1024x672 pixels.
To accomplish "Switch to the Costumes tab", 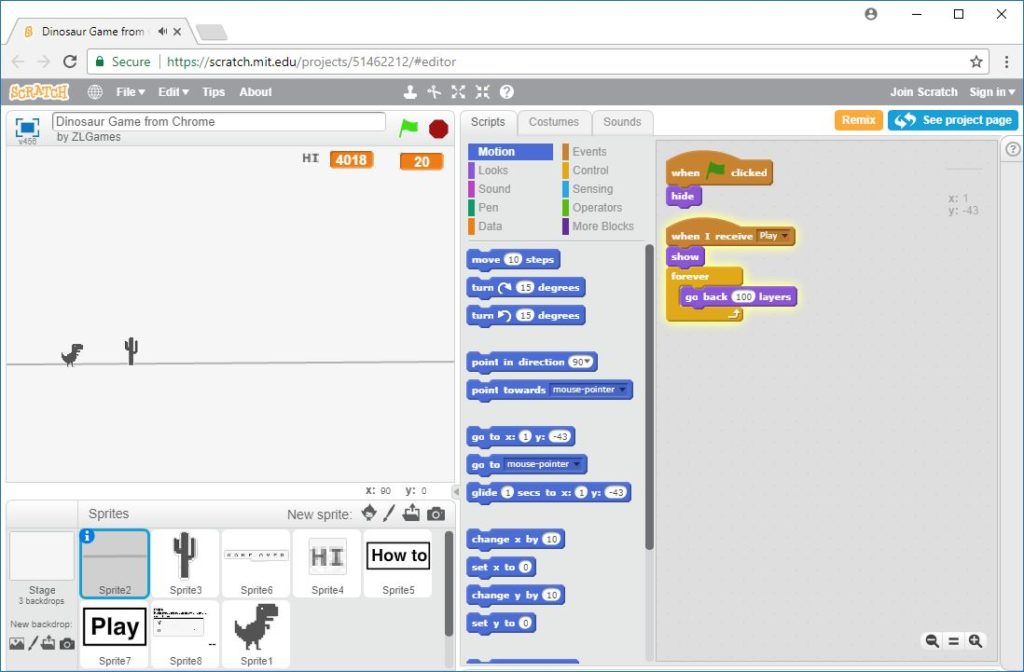I will 554,122.
